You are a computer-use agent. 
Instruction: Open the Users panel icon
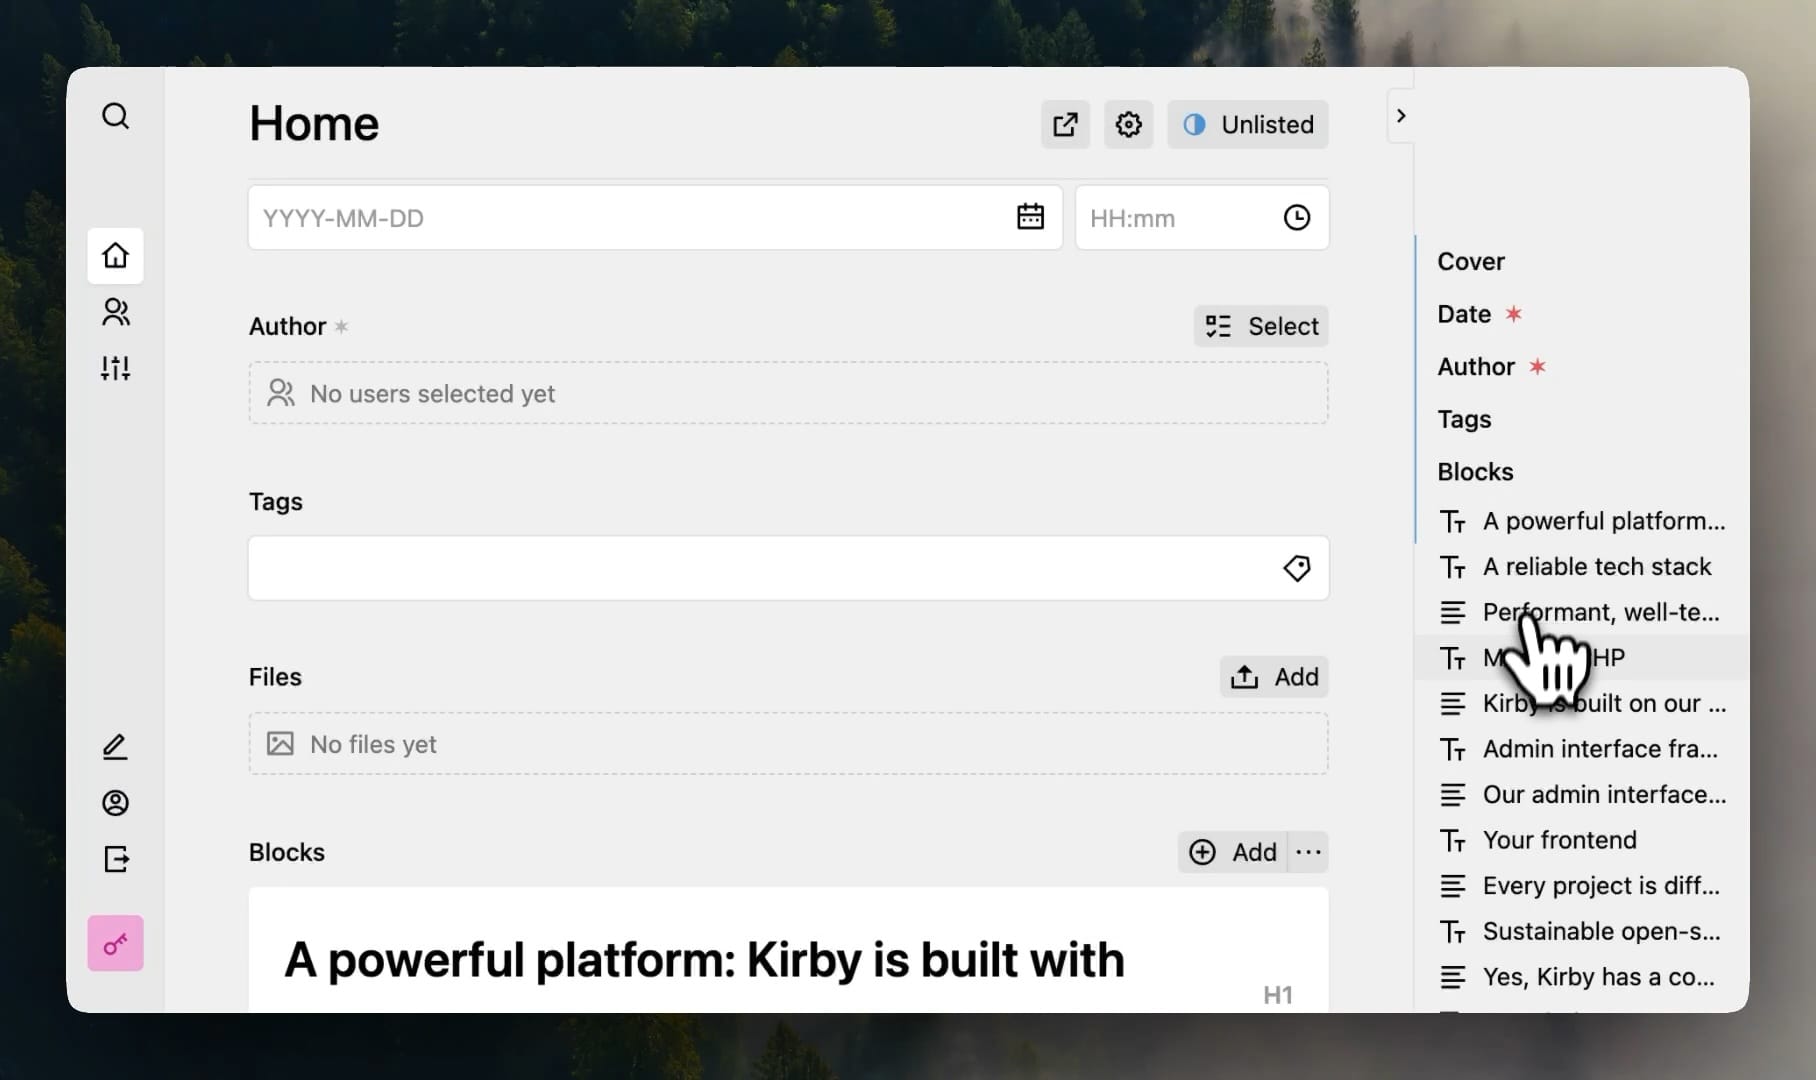pos(115,312)
